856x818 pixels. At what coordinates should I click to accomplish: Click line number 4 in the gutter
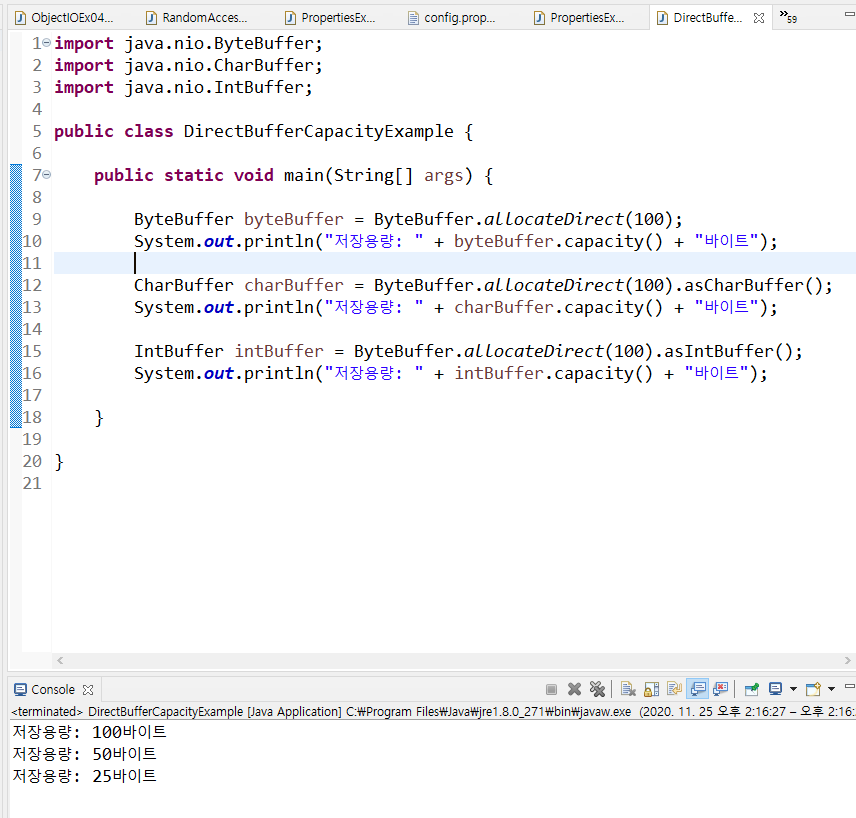[37, 109]
